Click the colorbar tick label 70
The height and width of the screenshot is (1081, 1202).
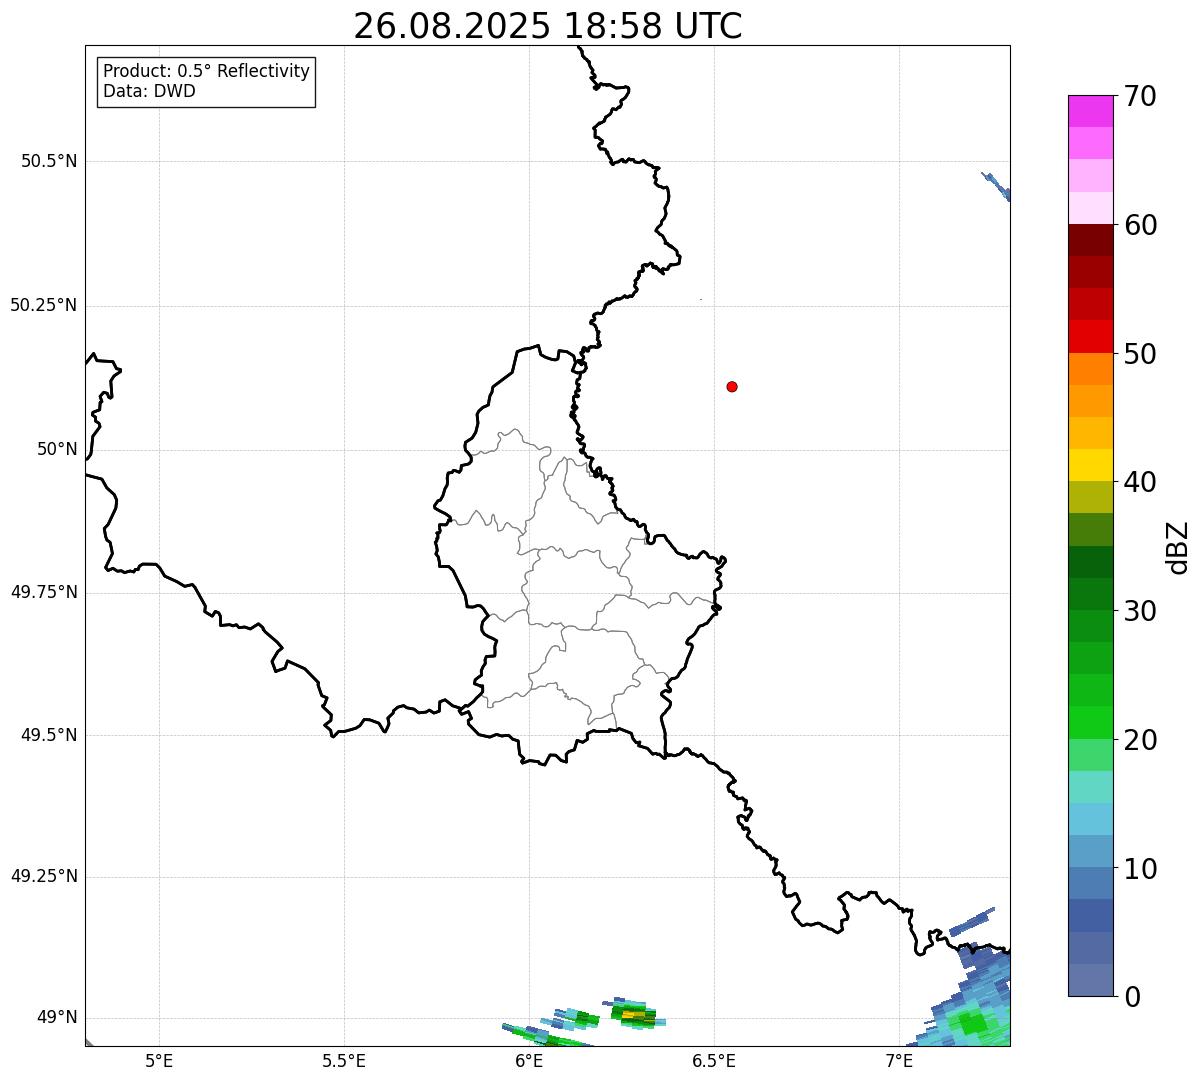point(1140,96)
